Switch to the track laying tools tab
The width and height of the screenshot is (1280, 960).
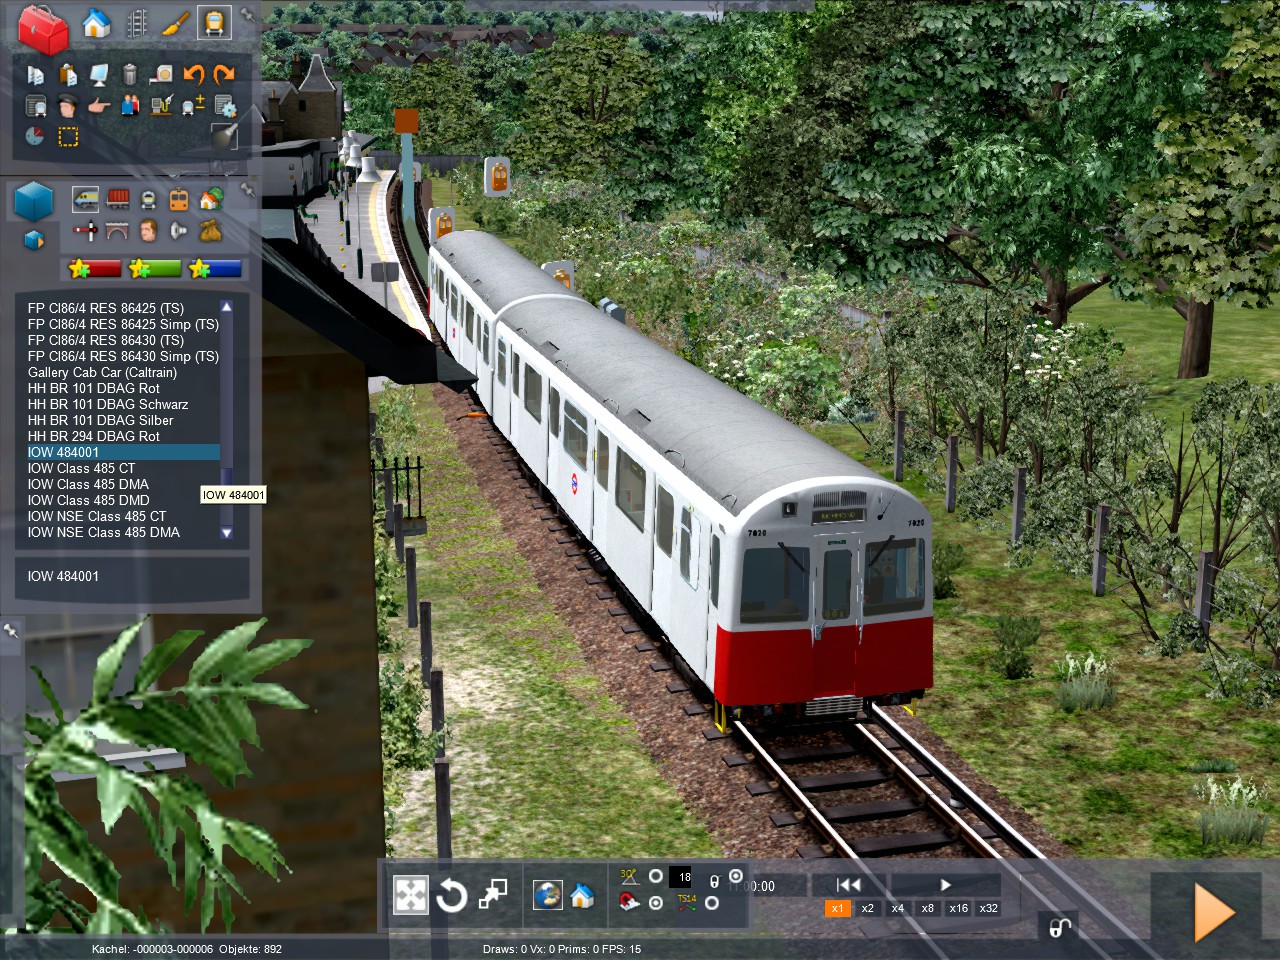point(136,23)
